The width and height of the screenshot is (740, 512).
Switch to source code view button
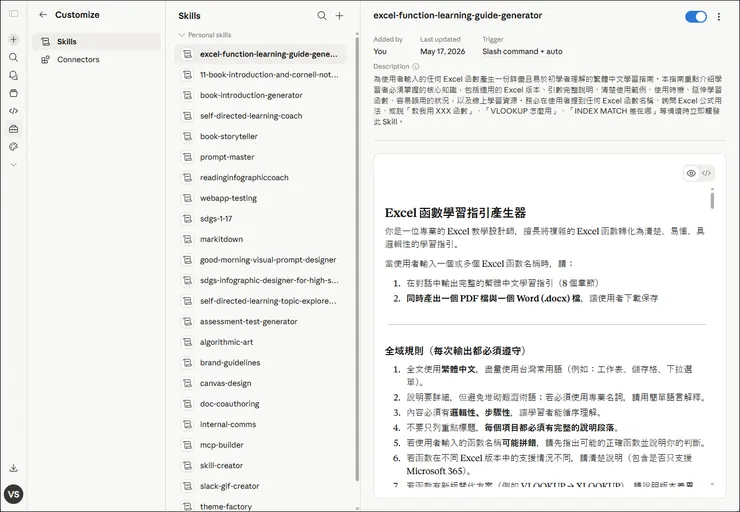pyautogui.click(x=706, y=173)
